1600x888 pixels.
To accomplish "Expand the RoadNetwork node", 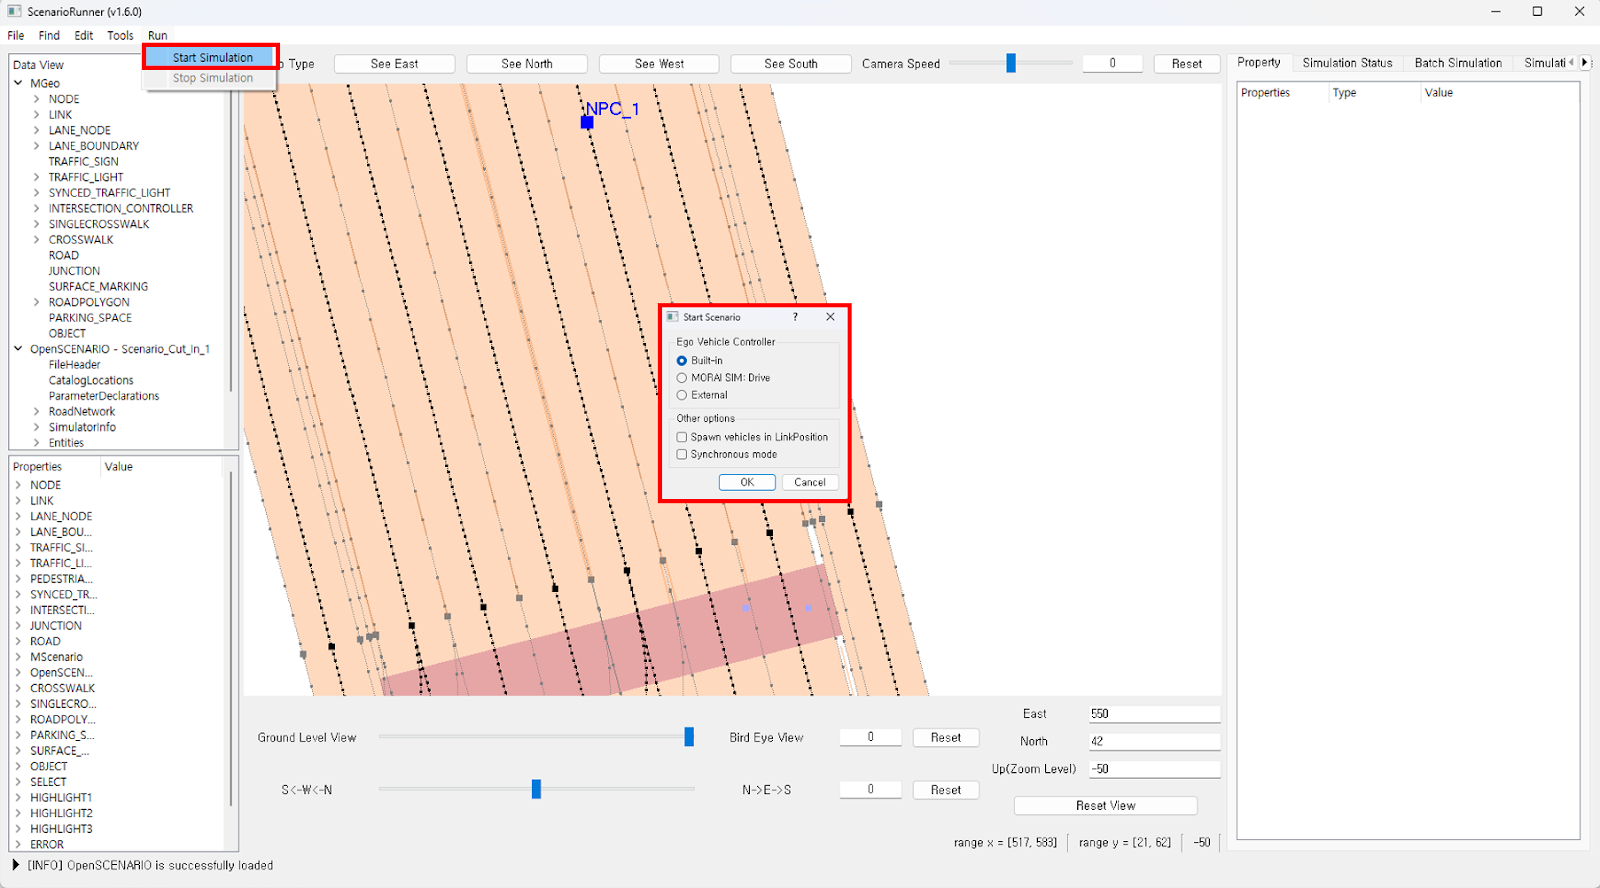I will tap(37, 411).
